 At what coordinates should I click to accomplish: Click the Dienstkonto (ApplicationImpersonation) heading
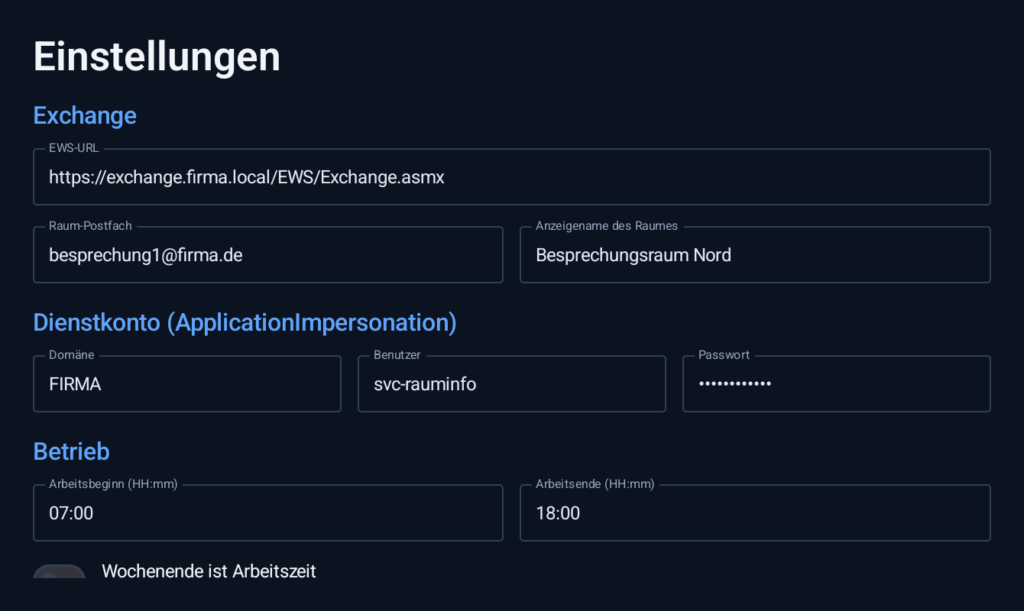(245, 322)
